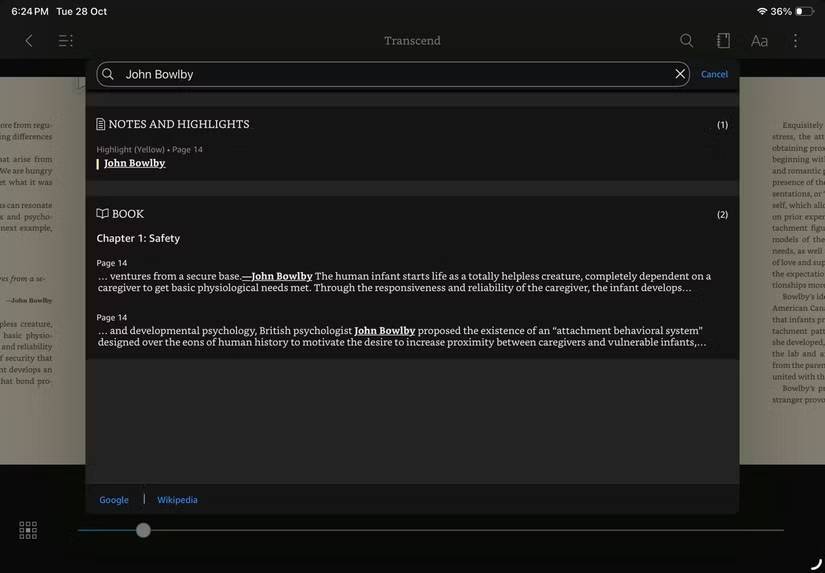Image resolution: width=825 pixels, height=573 pixels.
Task: Cancel the search
Action: (x=714, y=74)
